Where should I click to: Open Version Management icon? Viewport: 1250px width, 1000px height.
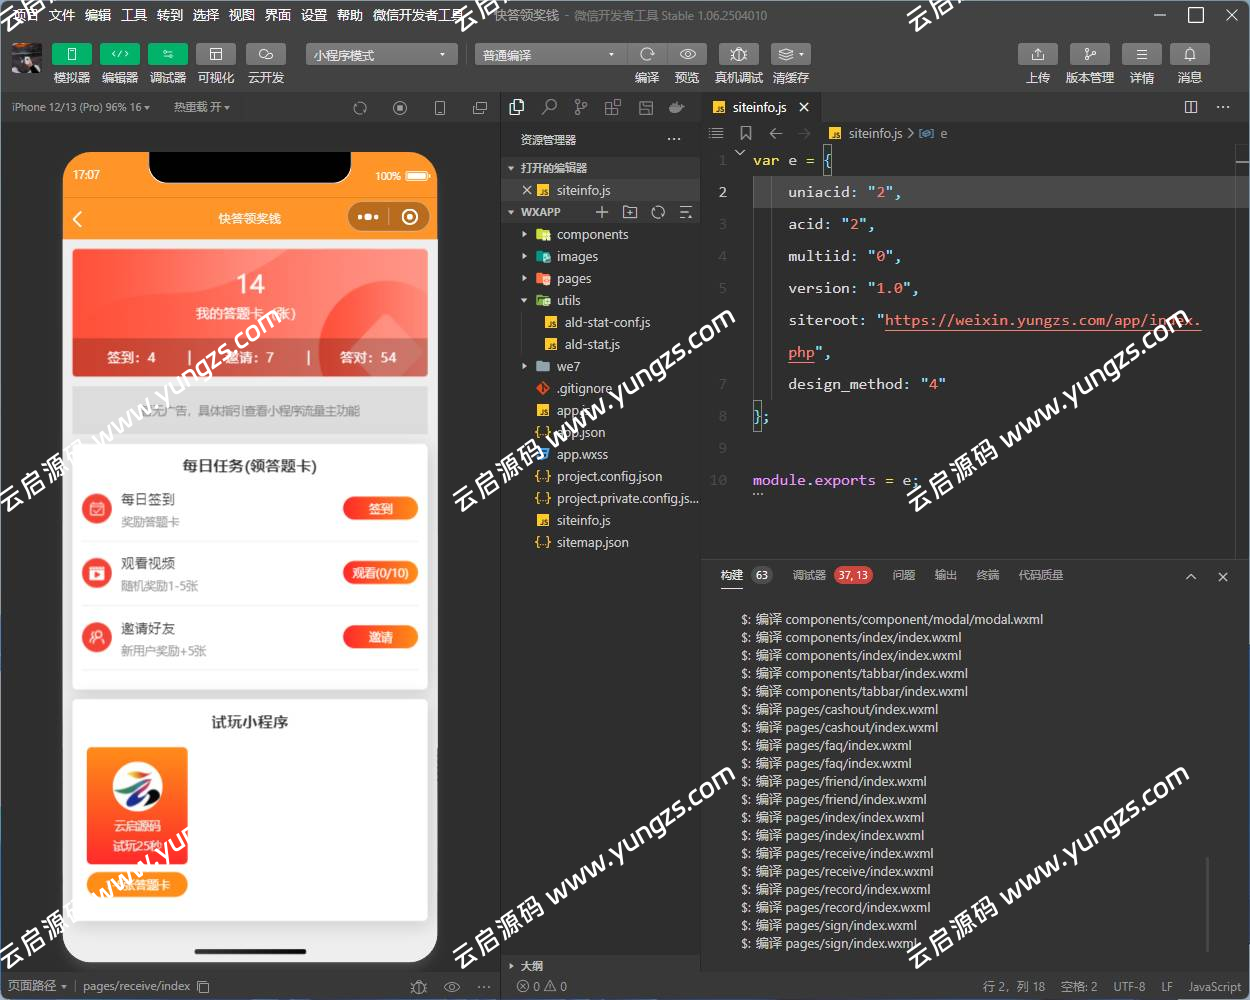[1089, 54]
